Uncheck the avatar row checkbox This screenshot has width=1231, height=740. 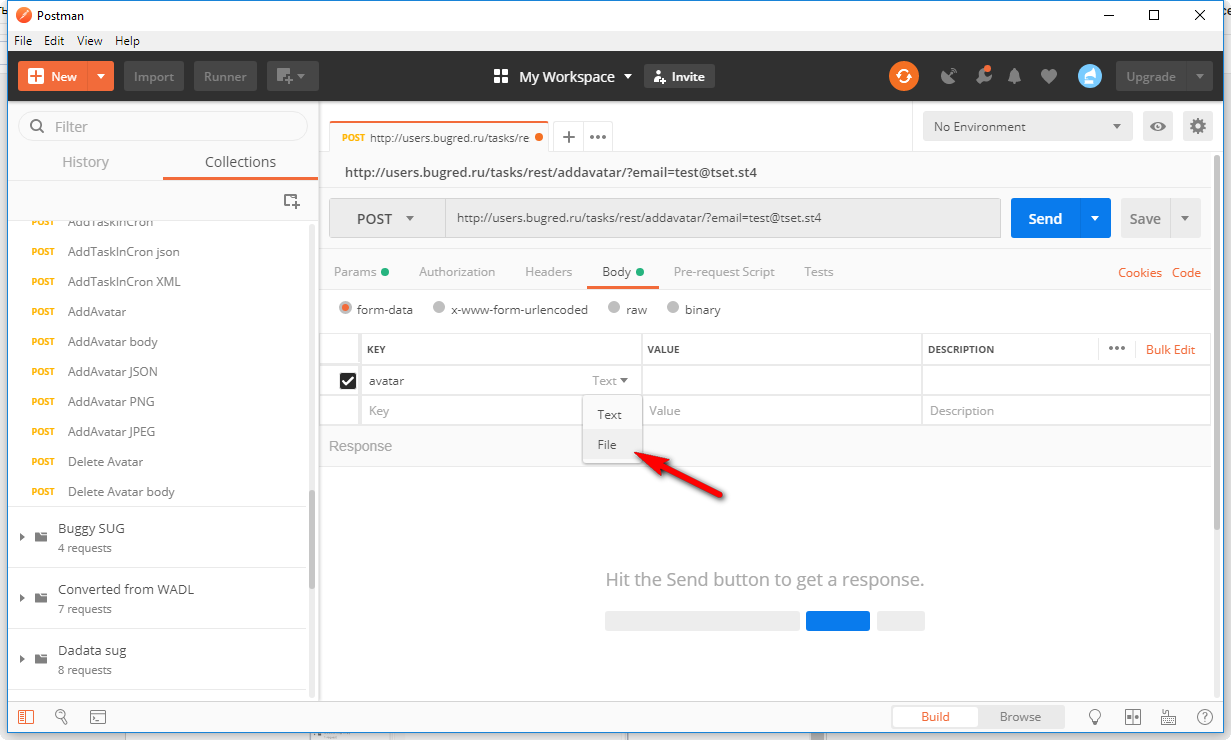pos(348,381)
